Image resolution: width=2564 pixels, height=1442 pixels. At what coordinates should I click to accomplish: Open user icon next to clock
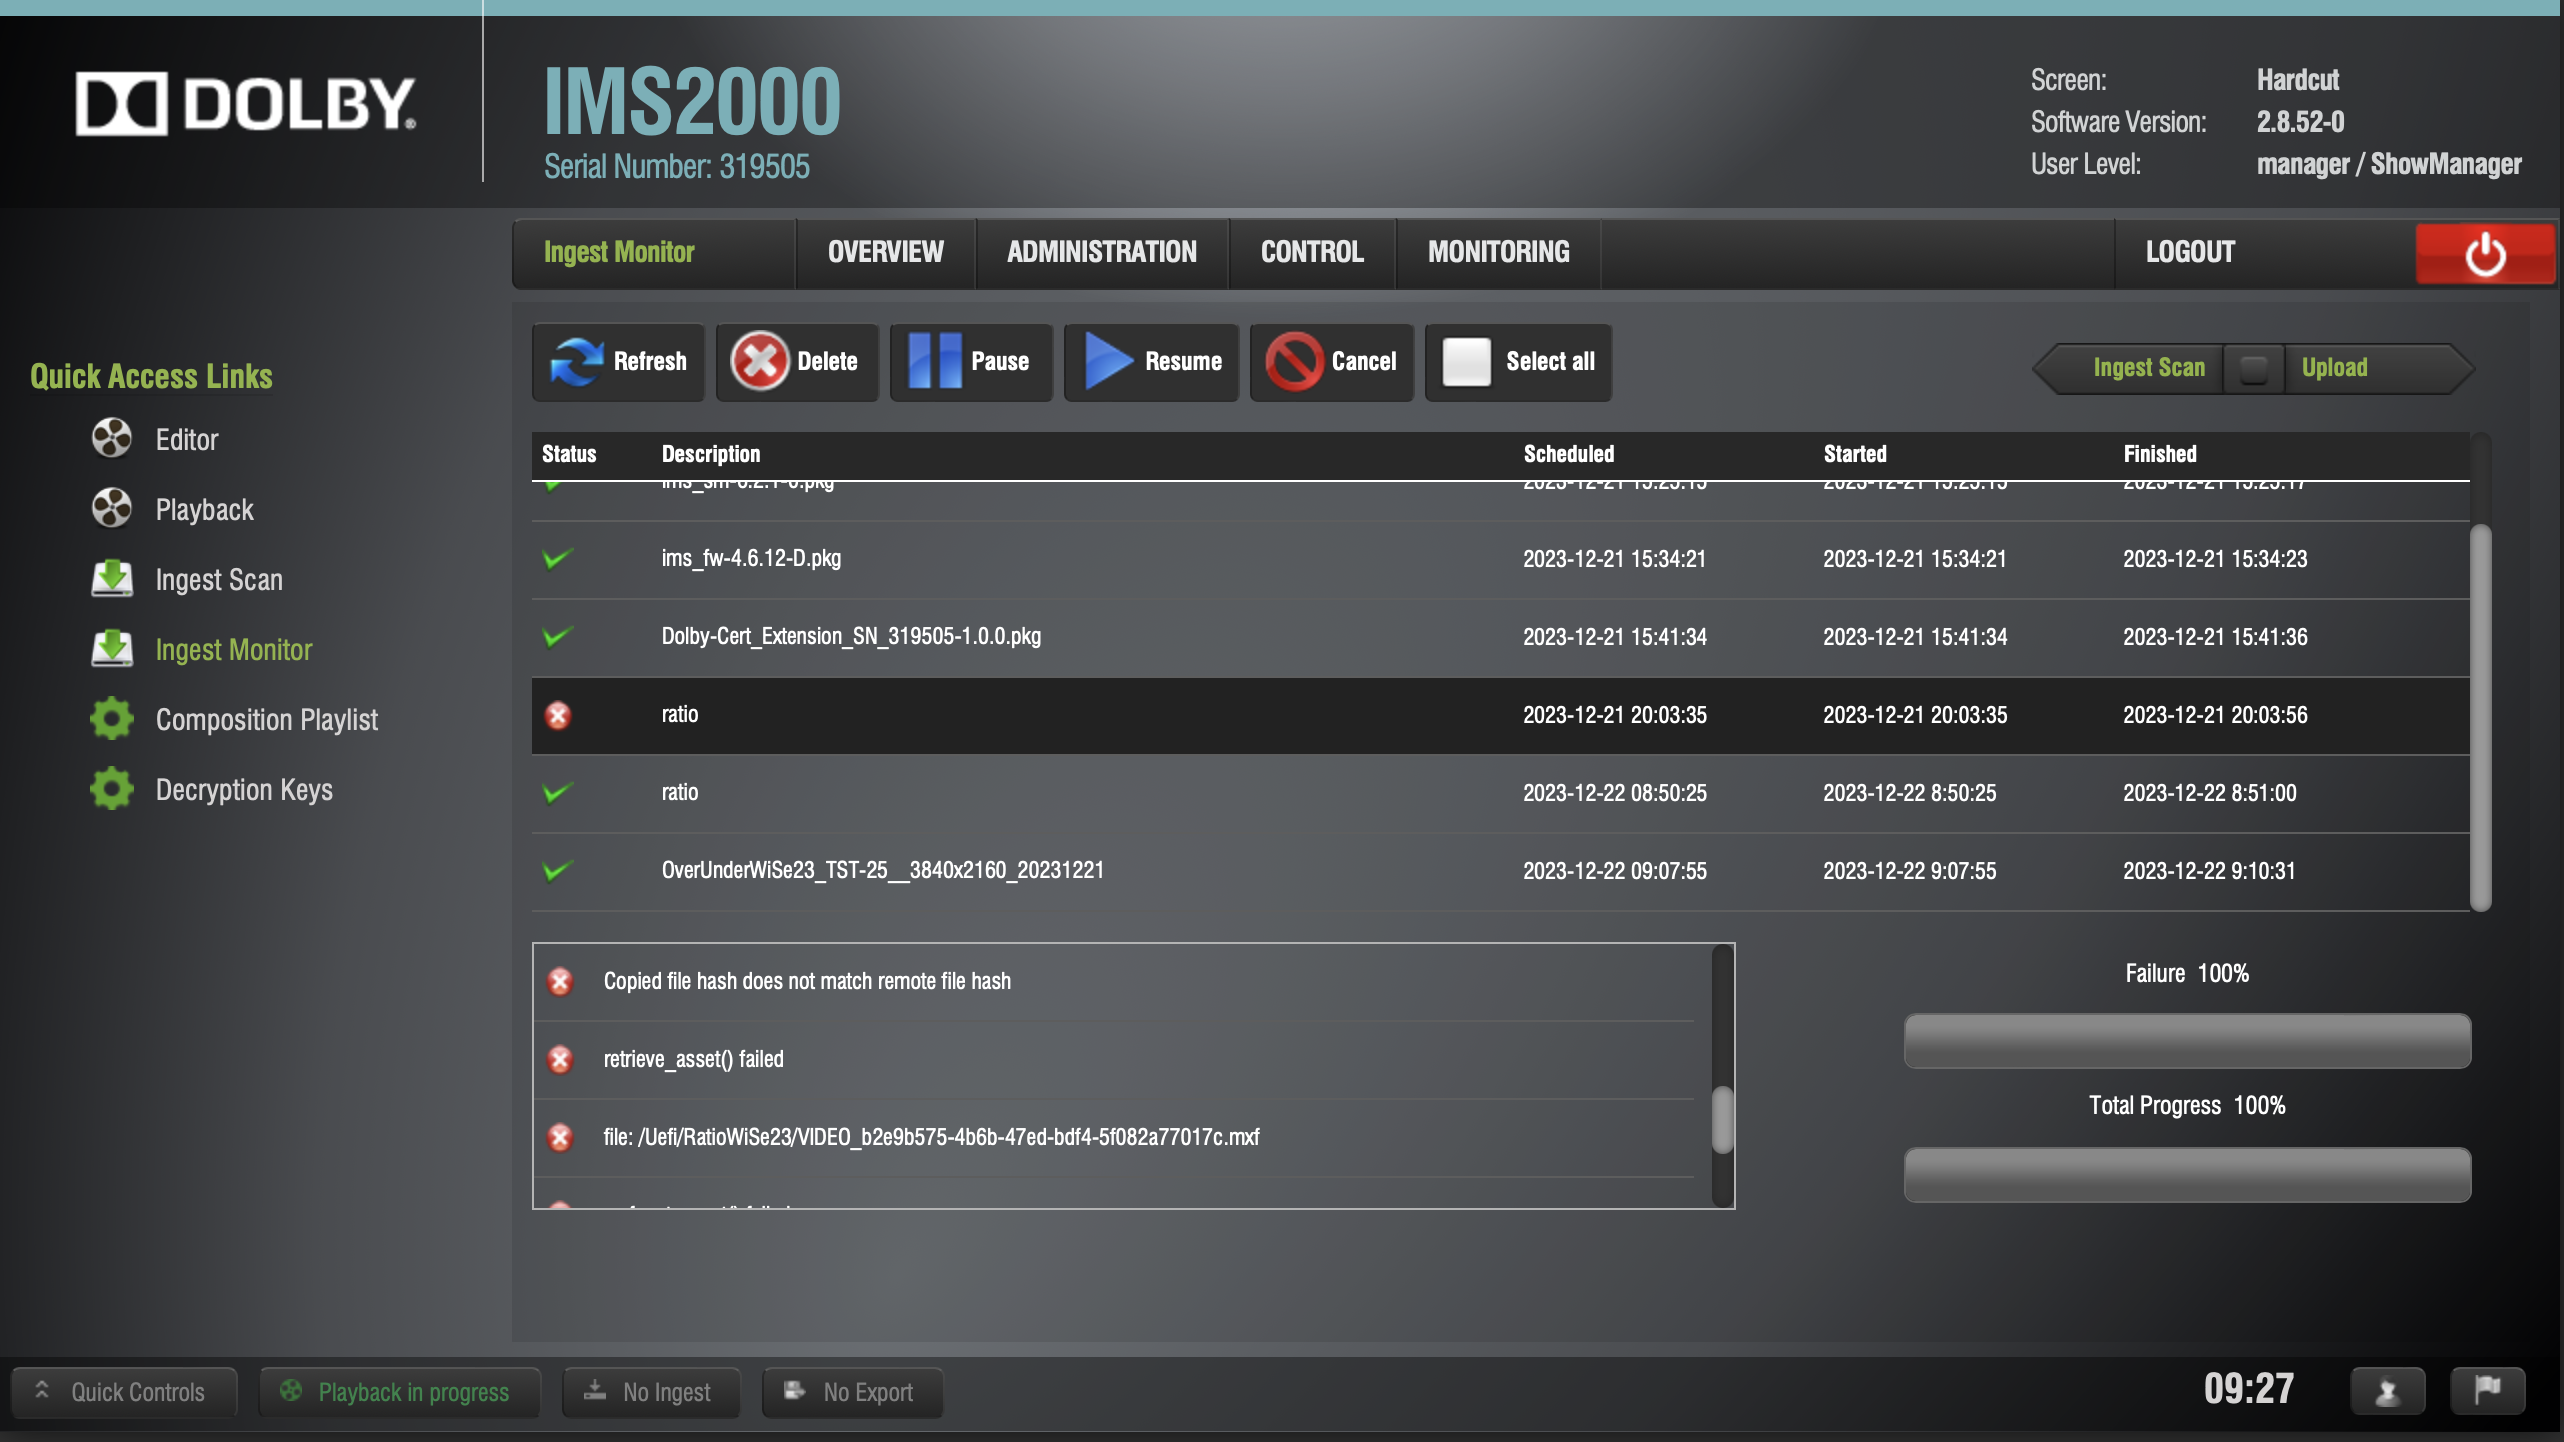tap(2386, 1391)
